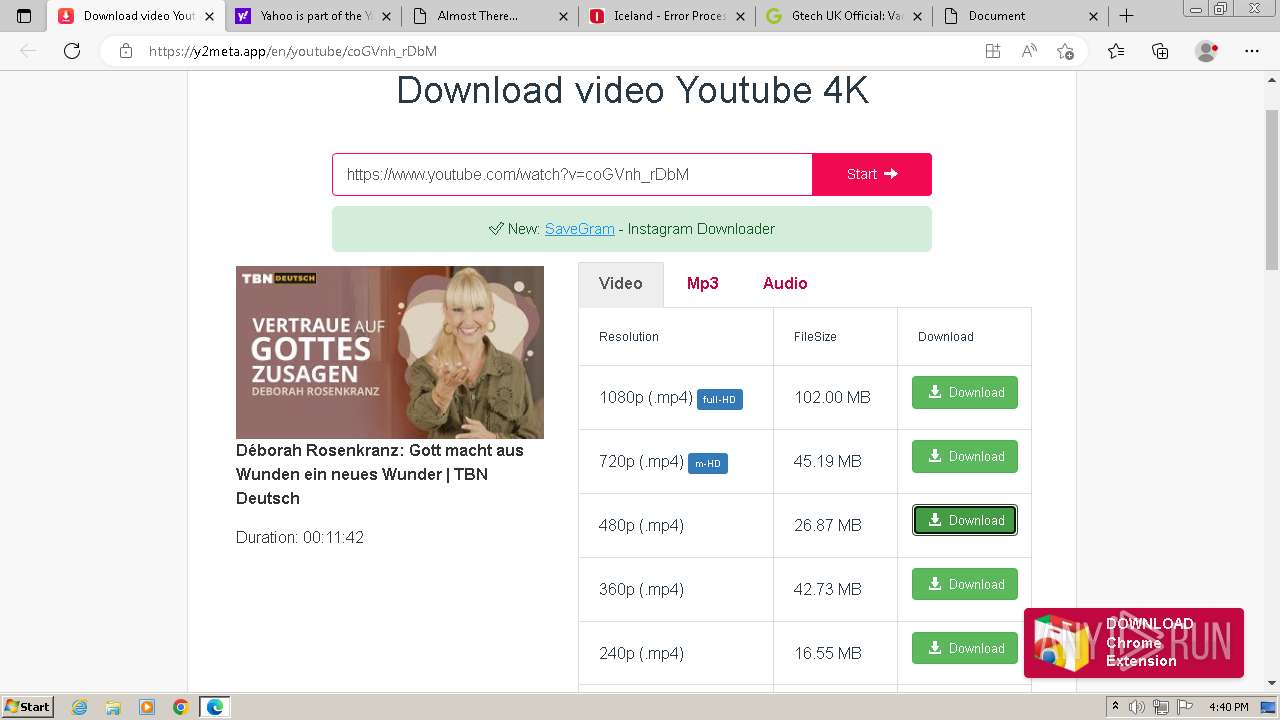Viewport: 1280px width, 720px height.
Task: Open the Collections icon
Action: coord(1160,51)
